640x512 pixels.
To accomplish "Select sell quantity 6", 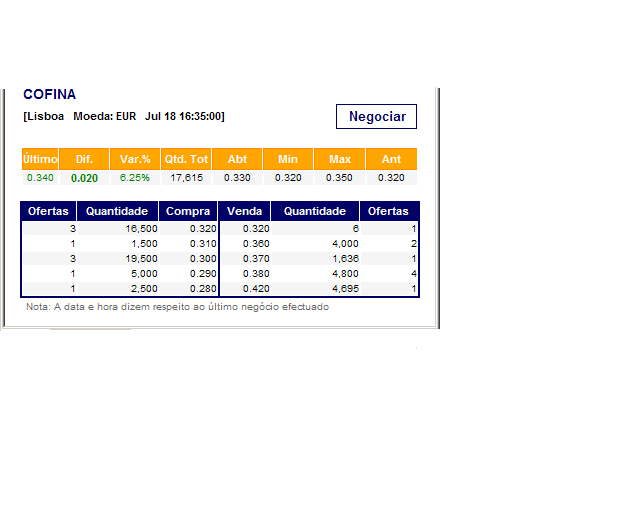I will click(356, 229).
